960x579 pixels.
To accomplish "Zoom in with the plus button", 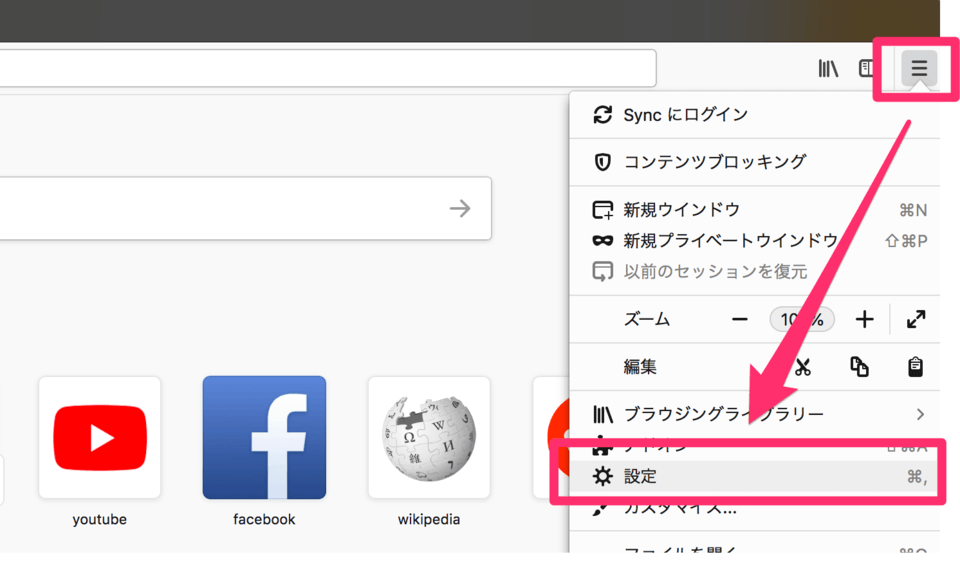I will (864, 319).
